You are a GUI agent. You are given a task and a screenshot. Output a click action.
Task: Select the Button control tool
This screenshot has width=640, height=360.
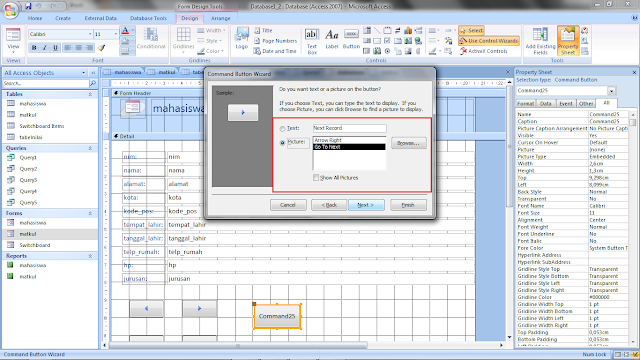coord(351,39)
